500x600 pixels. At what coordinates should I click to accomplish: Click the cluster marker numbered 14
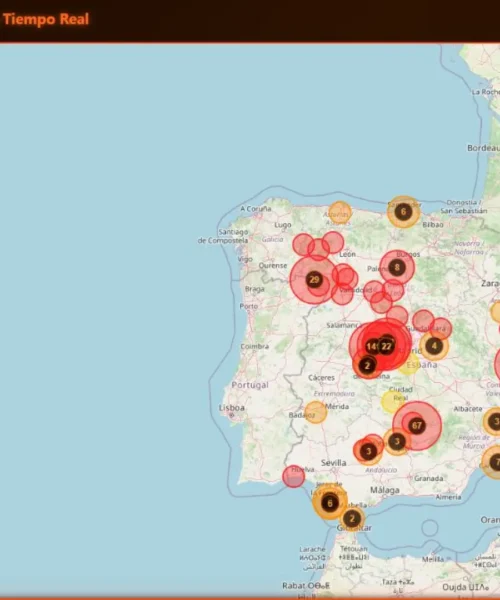[x=371, y=347]
